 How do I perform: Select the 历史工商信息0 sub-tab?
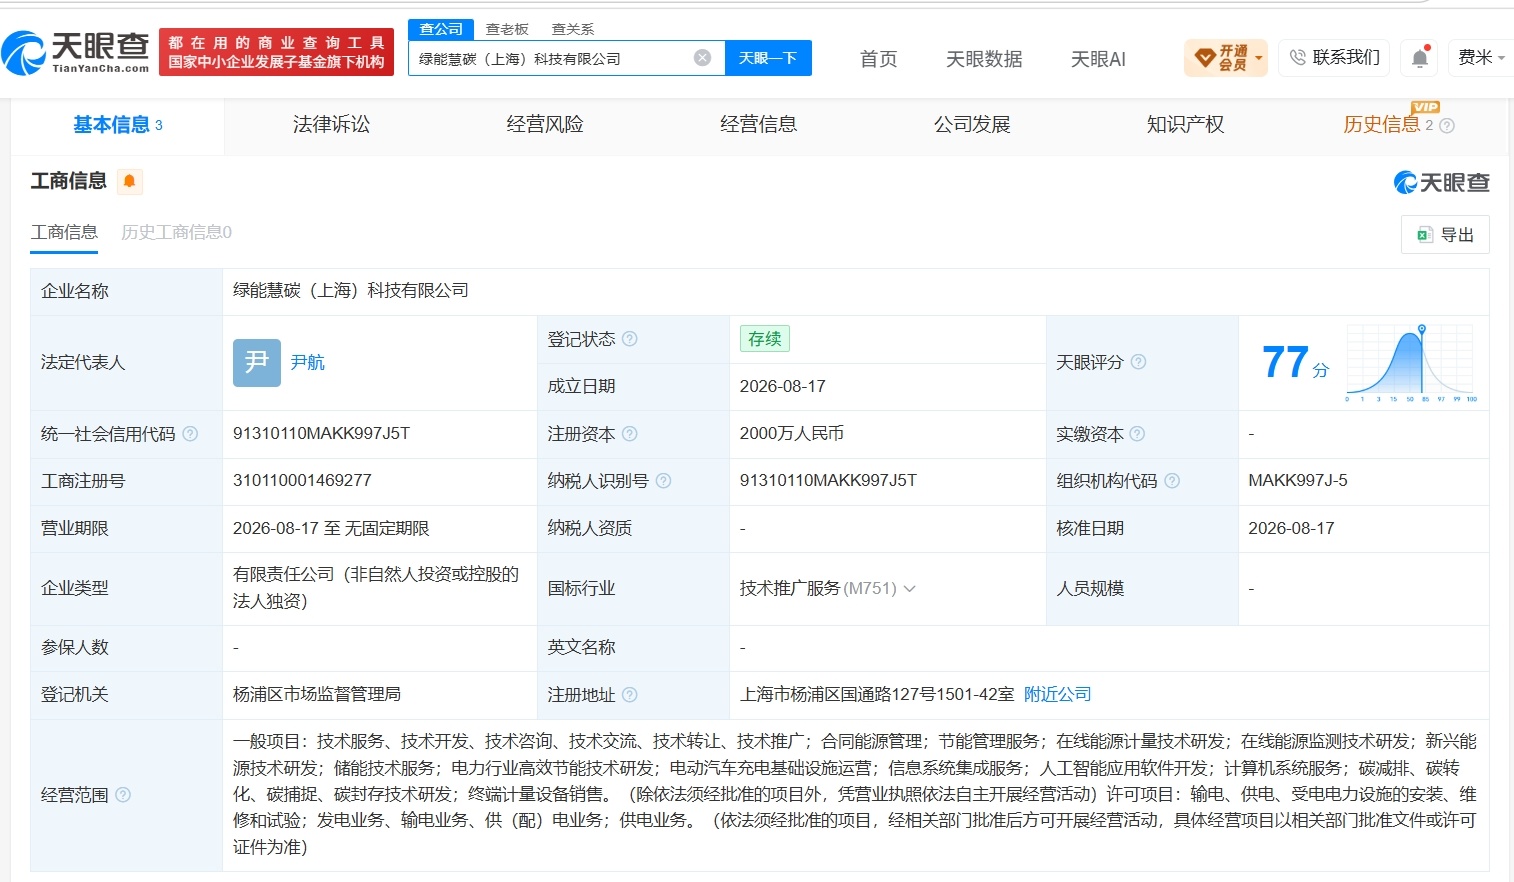[x=176, y=232]
